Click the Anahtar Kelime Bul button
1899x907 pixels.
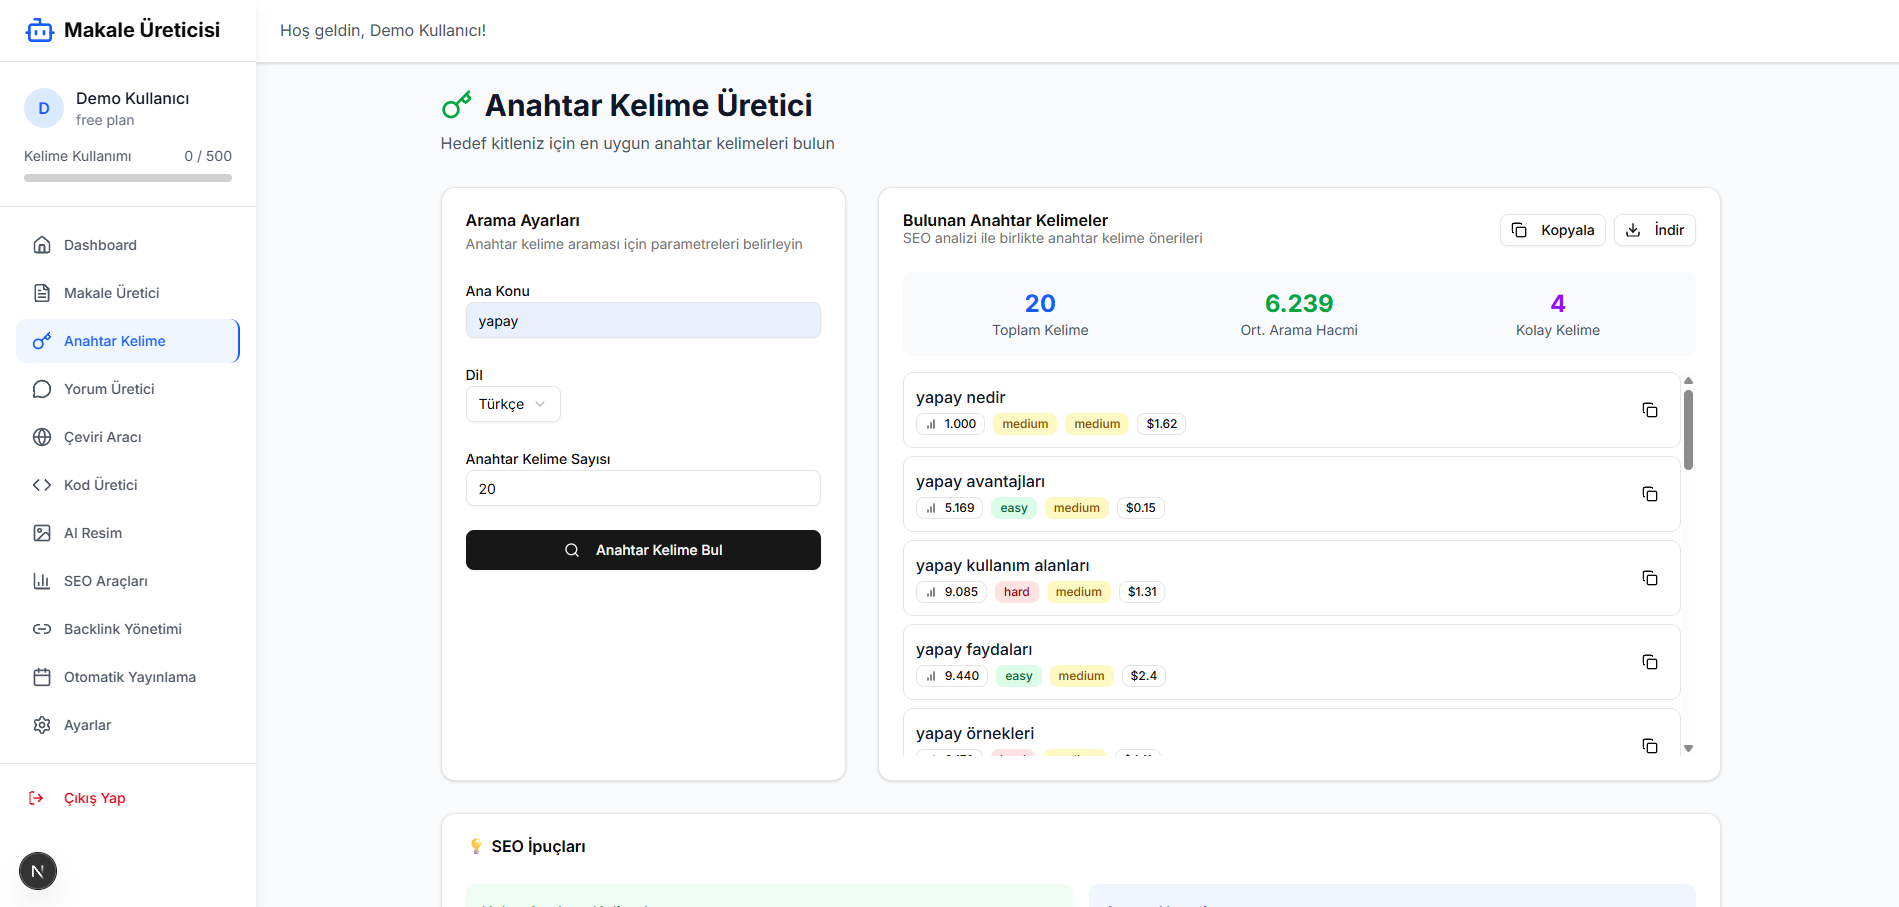point(643,550)
